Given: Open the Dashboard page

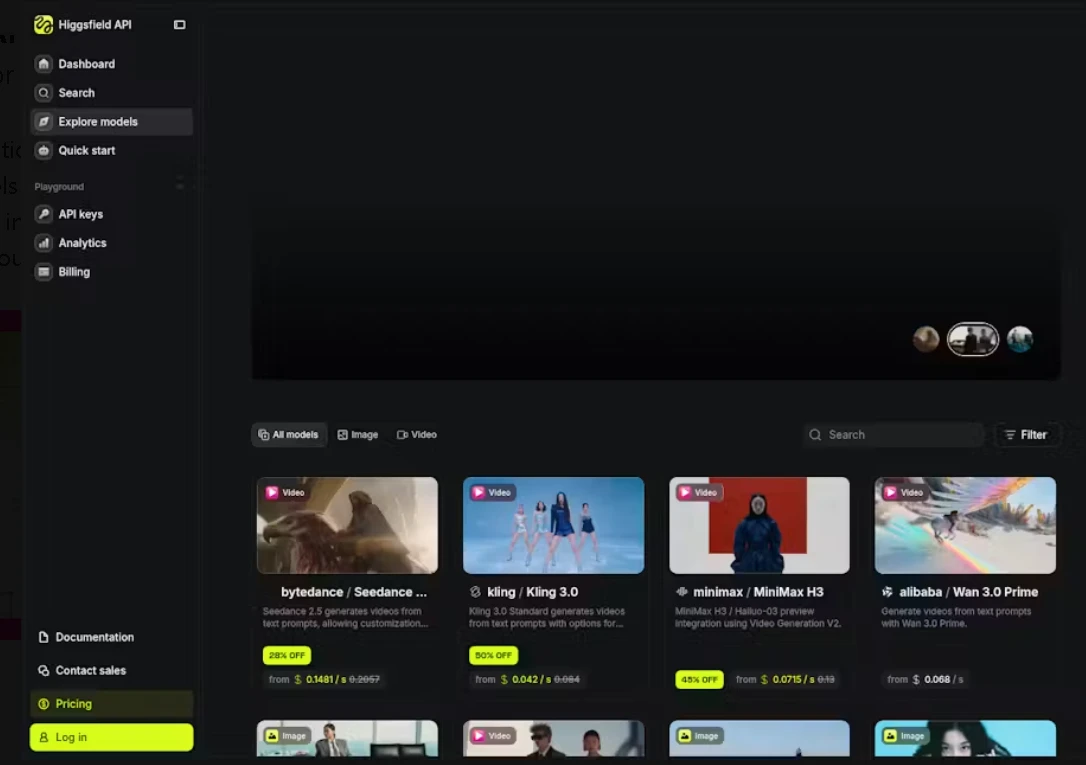Looking at the screenshot, I should [x=112, y=64].
